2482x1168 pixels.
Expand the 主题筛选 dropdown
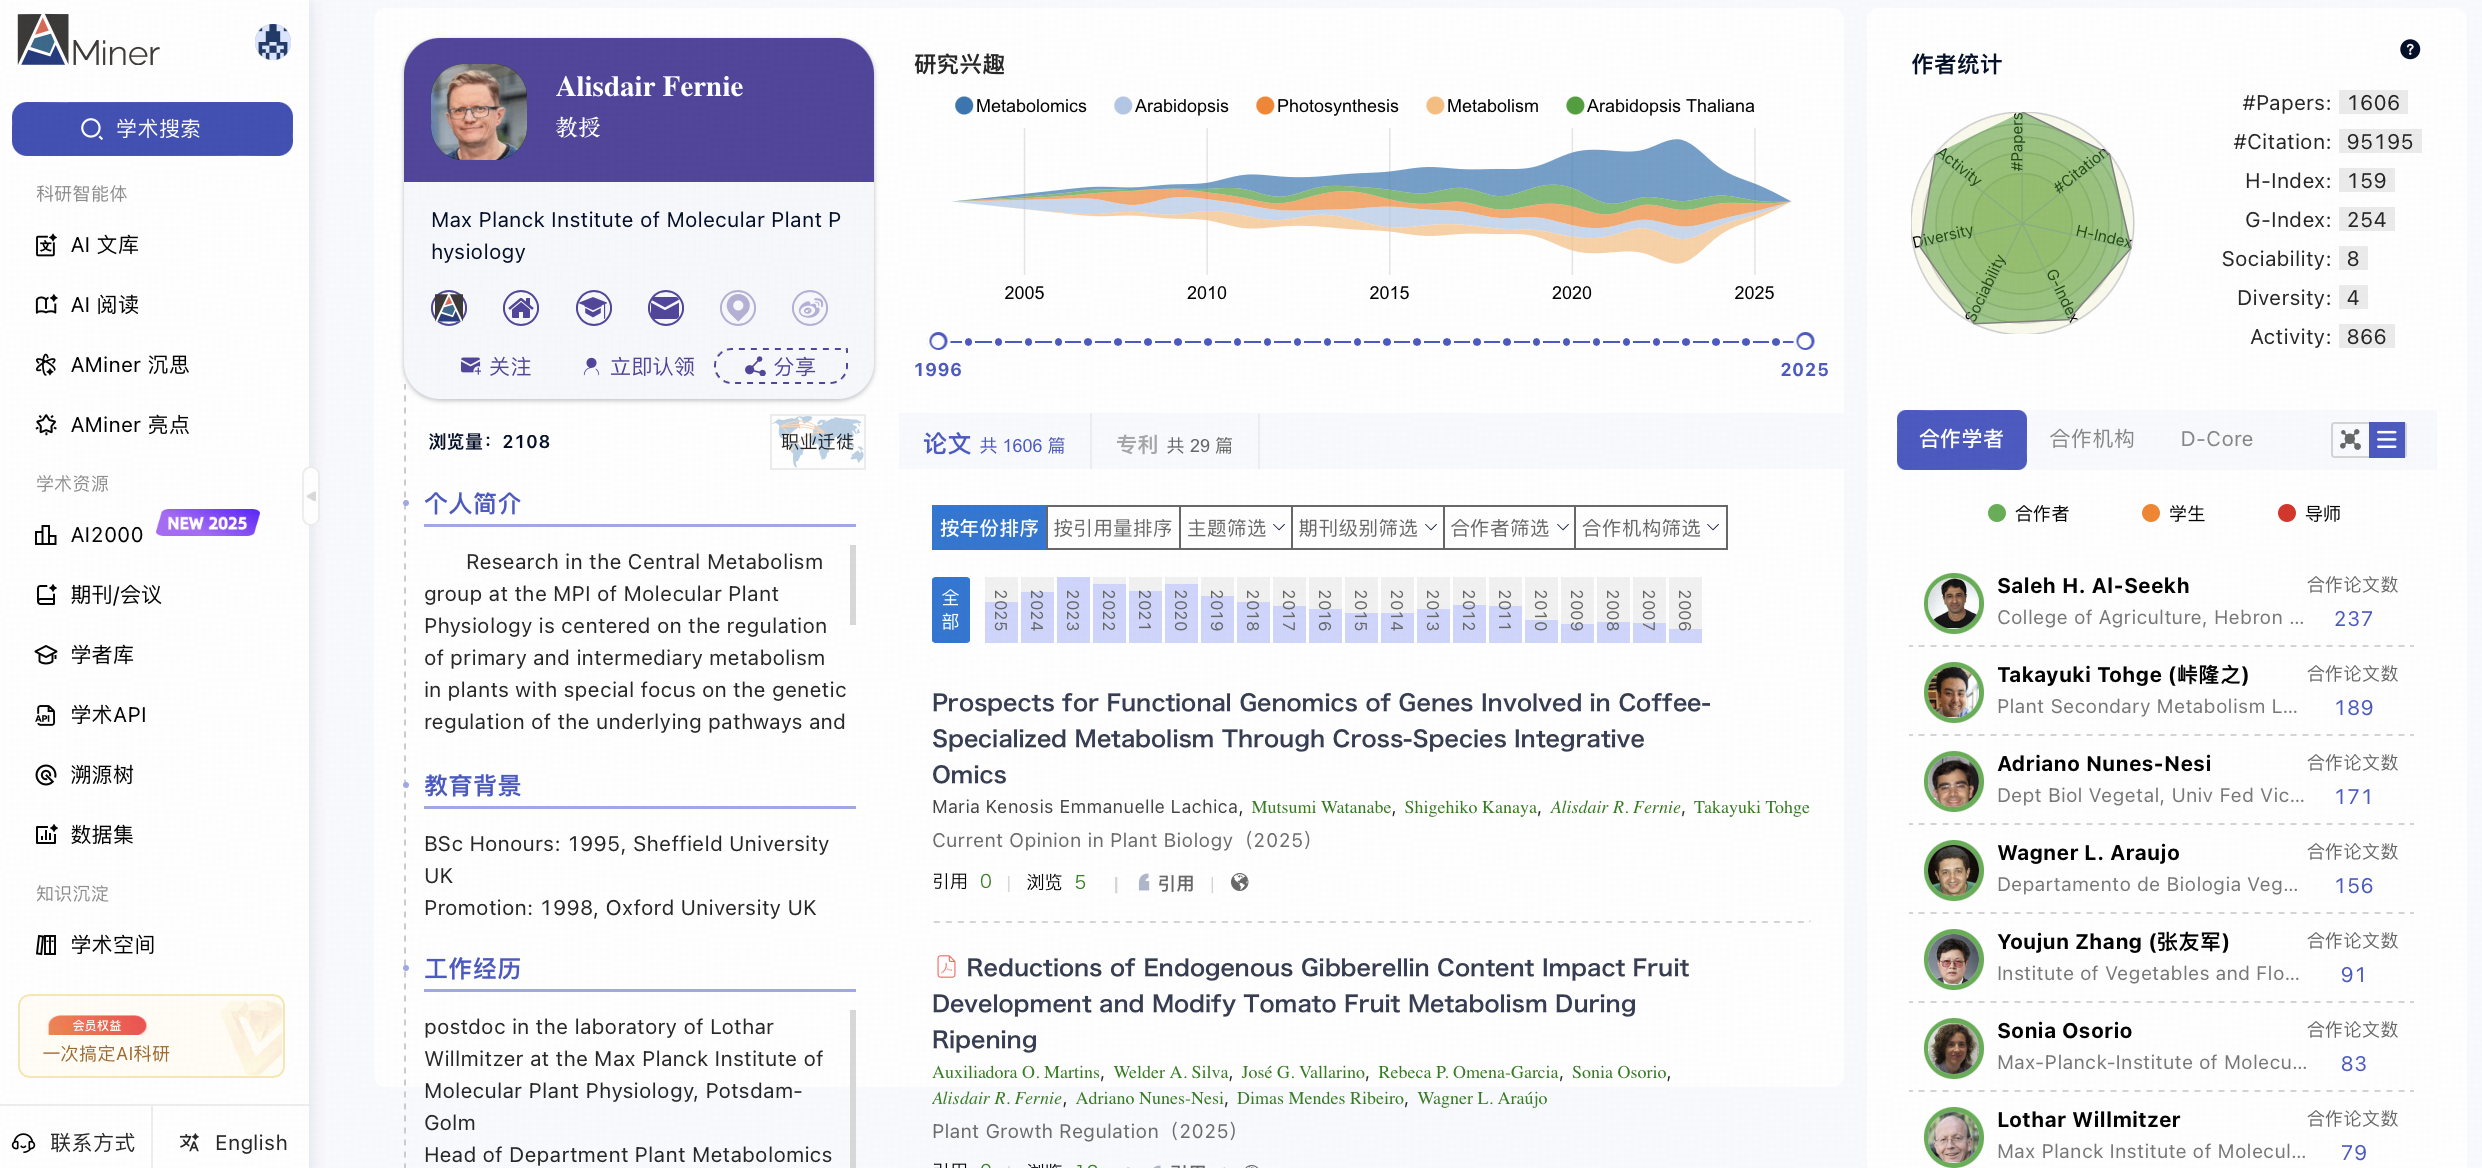[x=1235, y=528]
